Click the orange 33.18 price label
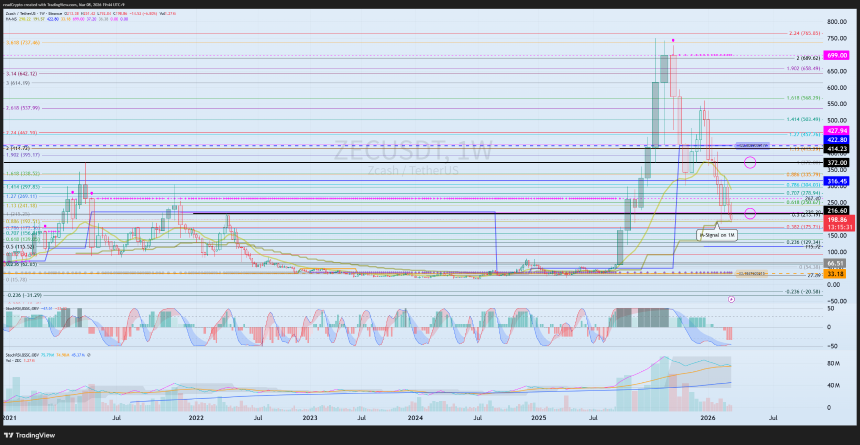860x445 pixels. click(835, 274)
